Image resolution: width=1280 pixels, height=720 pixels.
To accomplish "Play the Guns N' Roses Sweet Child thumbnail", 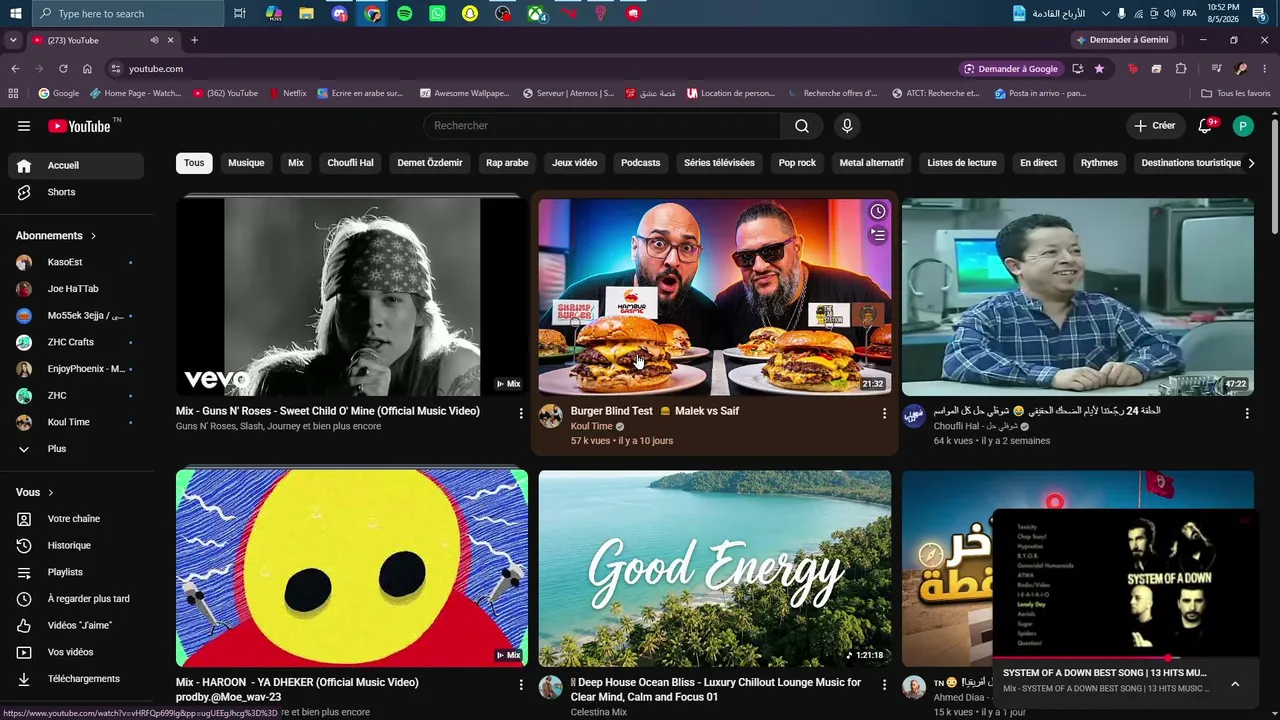I will tap(352, 297).
